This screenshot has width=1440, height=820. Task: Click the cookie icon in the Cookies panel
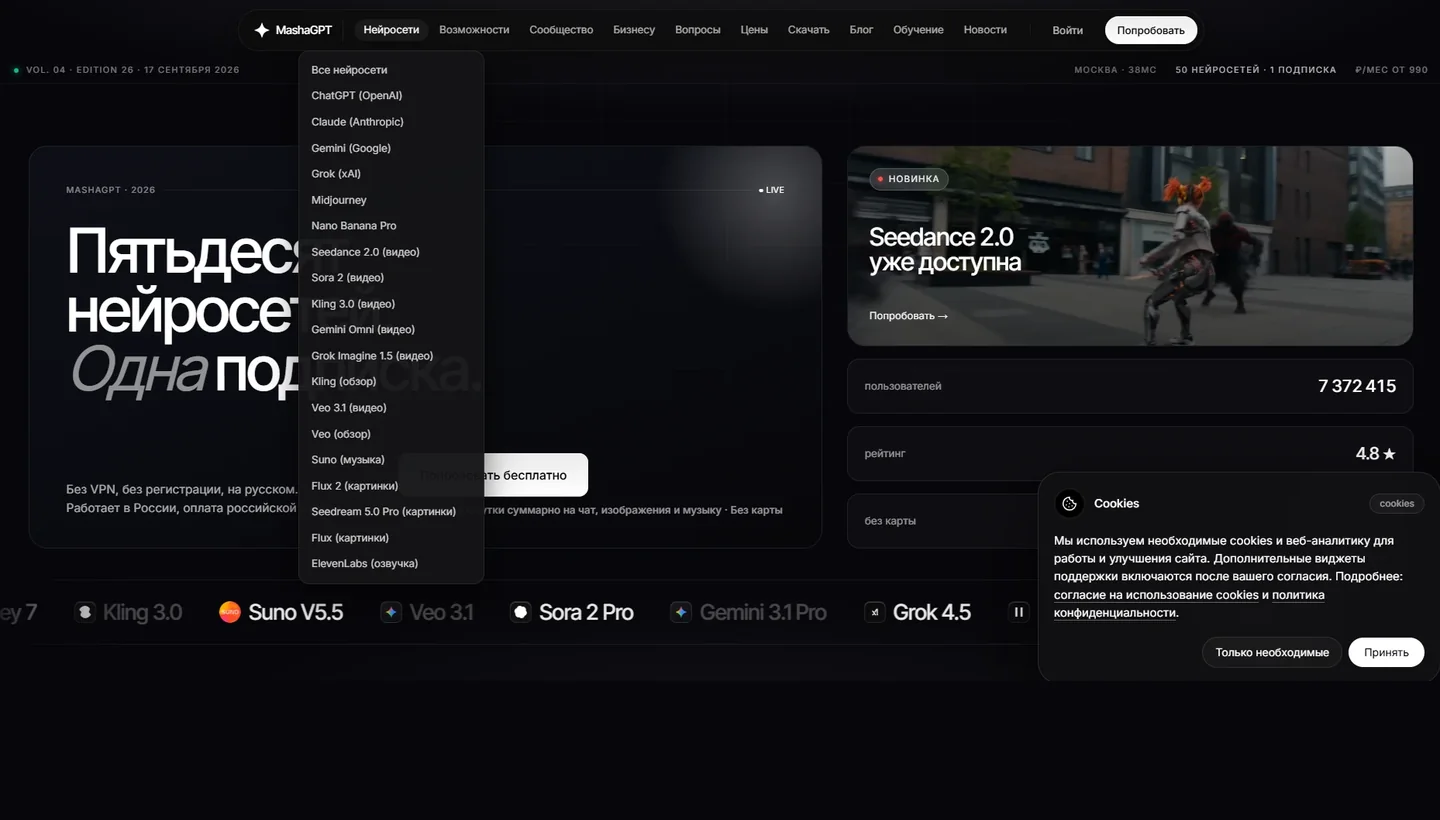1069,504
